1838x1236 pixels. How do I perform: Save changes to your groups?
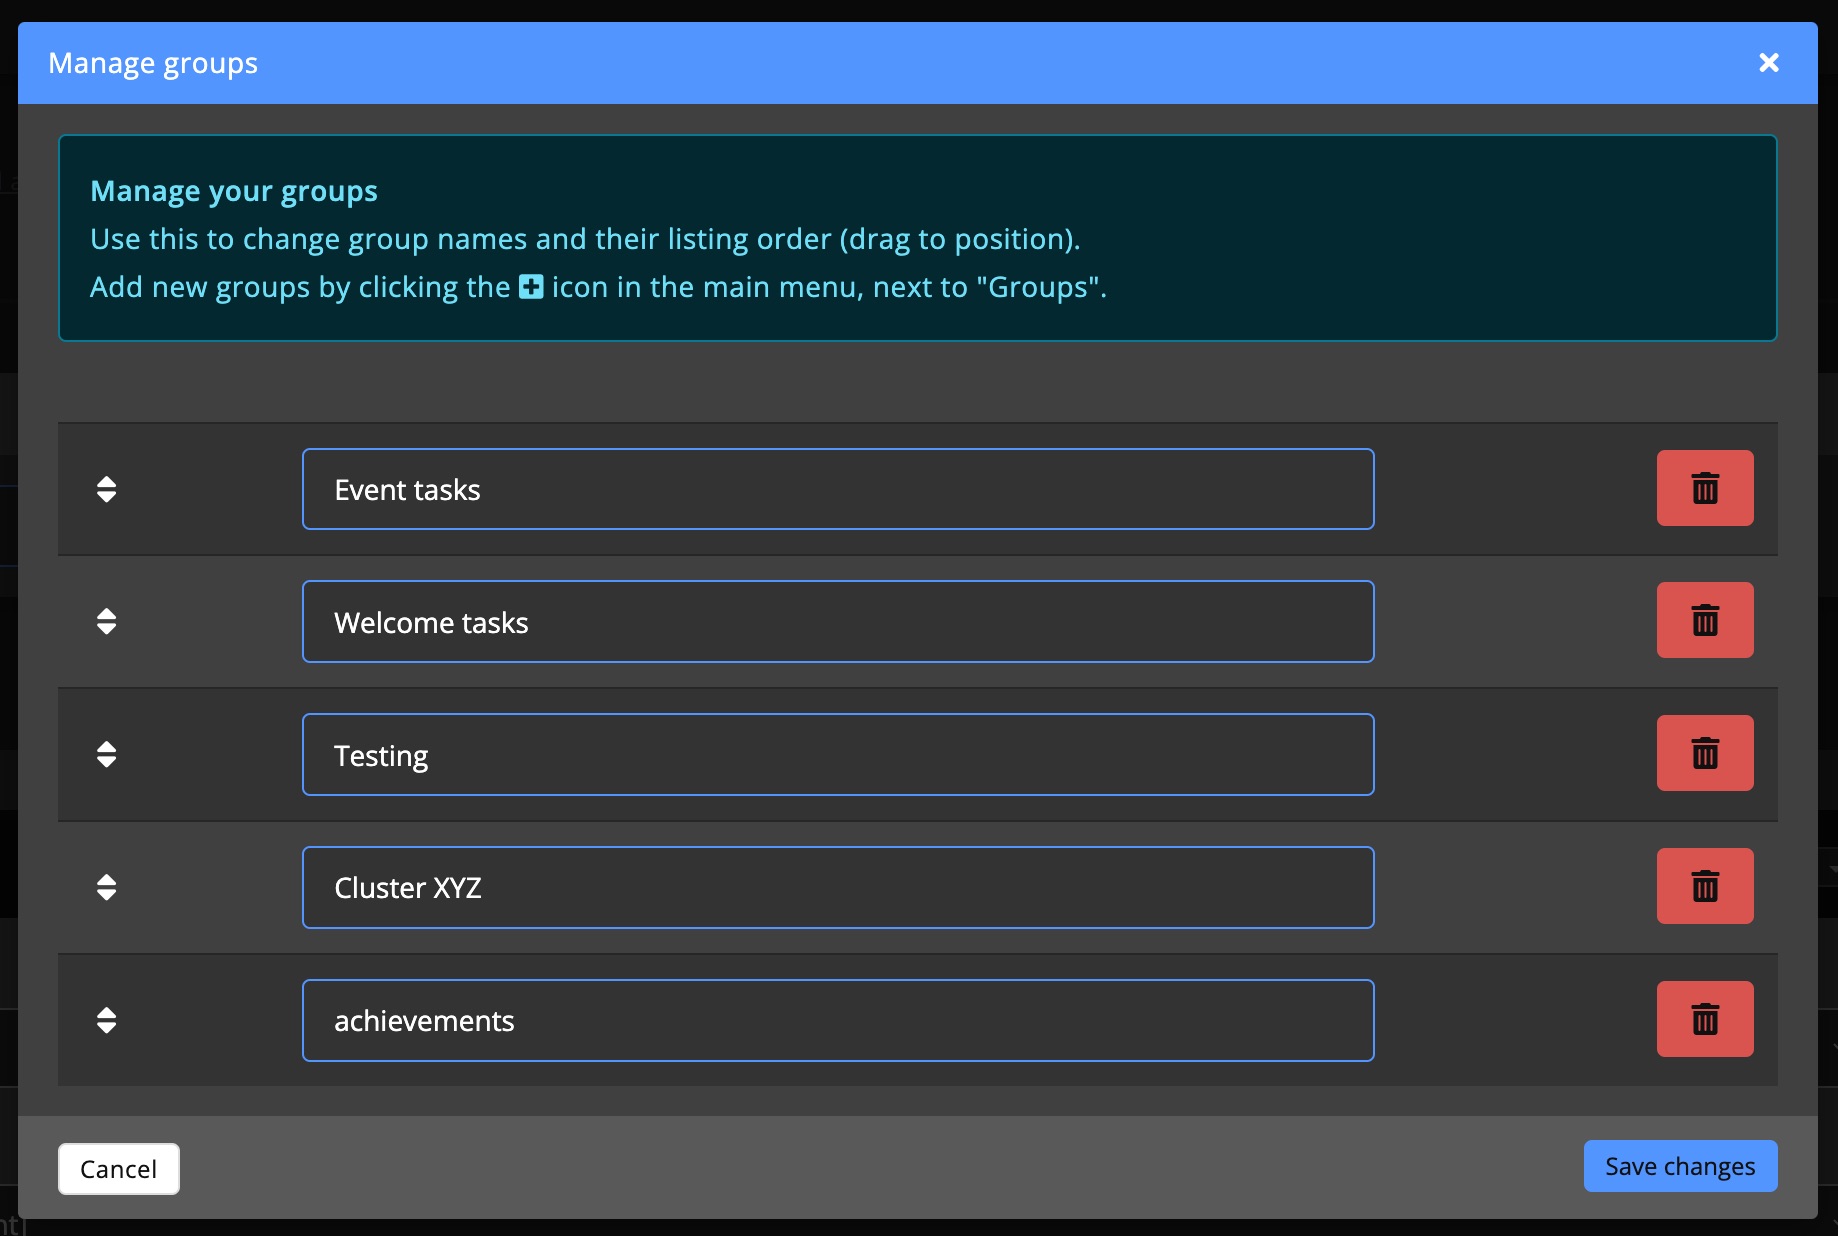1679,1166
